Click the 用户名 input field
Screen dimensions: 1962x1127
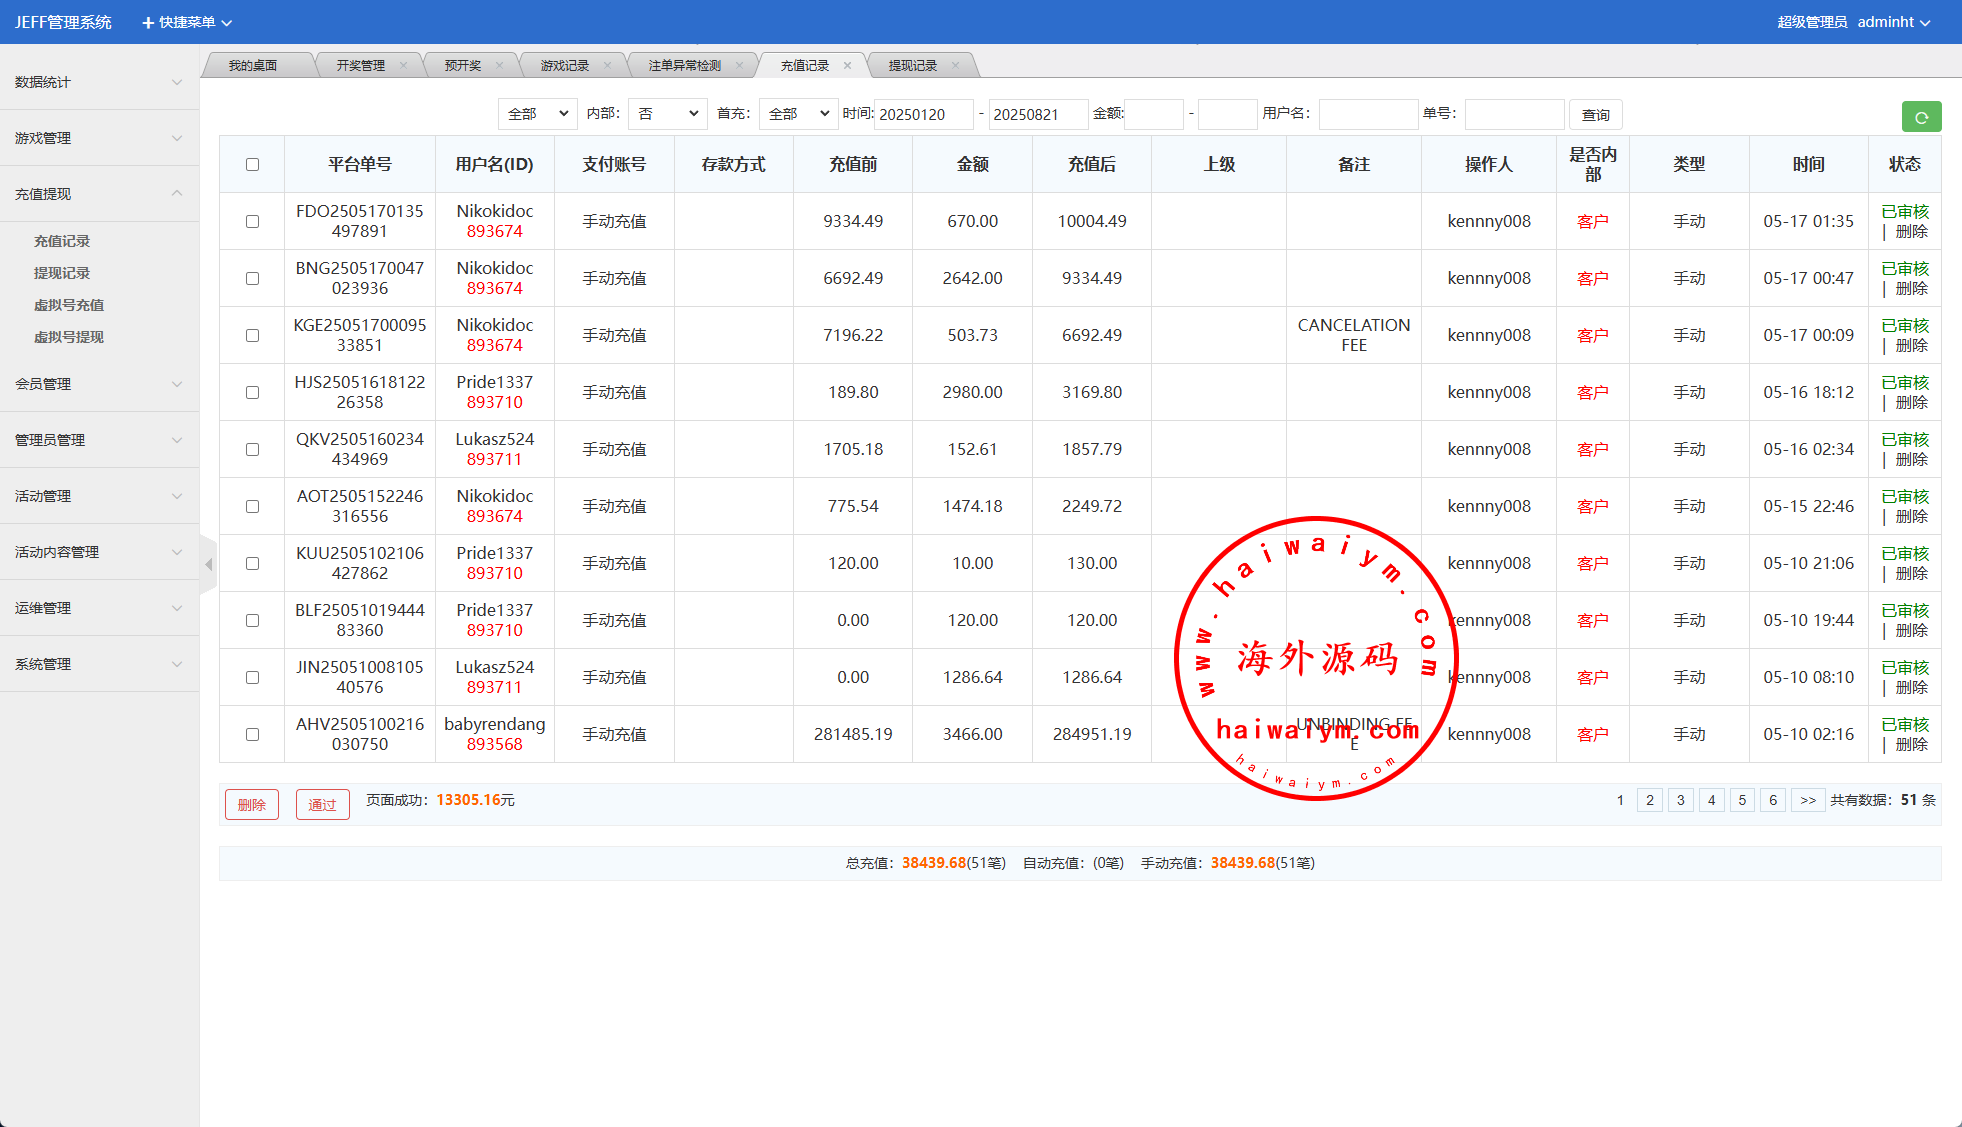1367,114
